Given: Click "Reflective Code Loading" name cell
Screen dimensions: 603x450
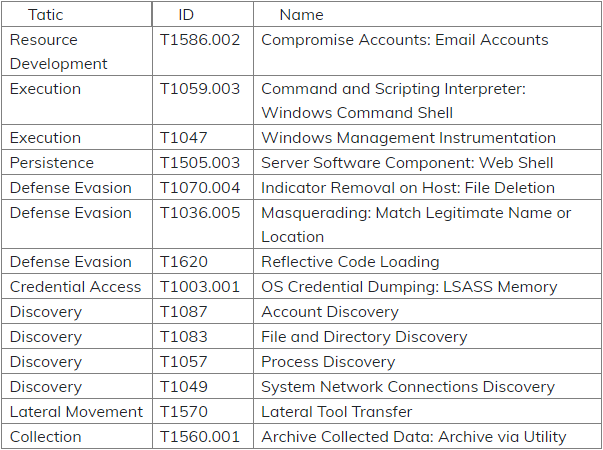Looking at the screenshot, I should tap(350, 262).
